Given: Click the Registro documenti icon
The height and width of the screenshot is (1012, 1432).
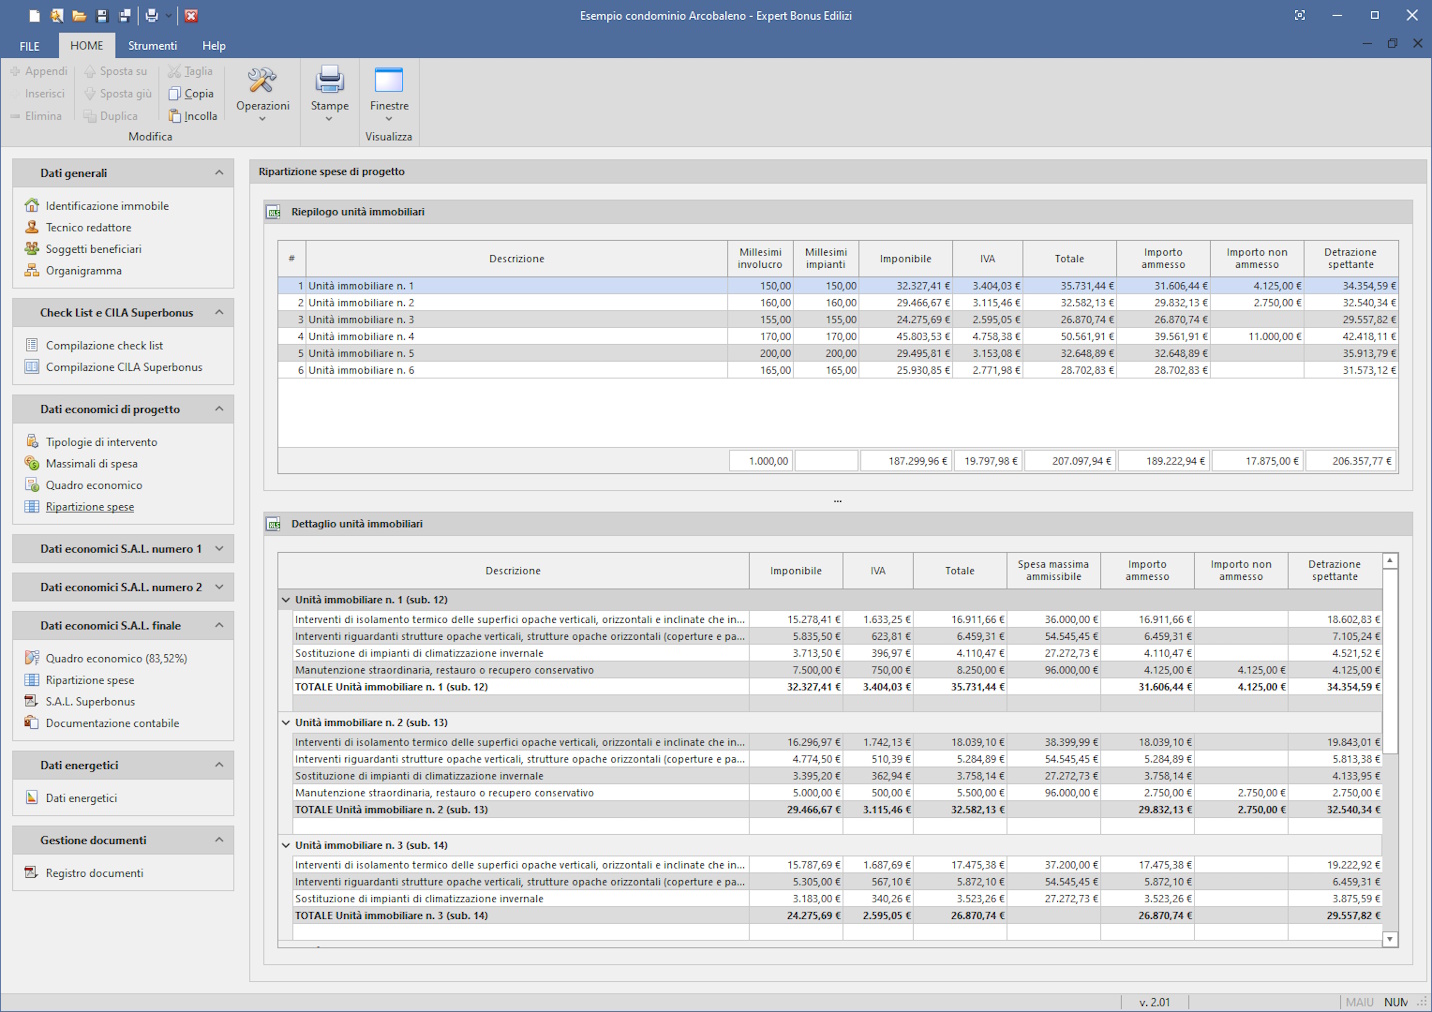Looking at the screenshot, I should (x=32, y=873).
